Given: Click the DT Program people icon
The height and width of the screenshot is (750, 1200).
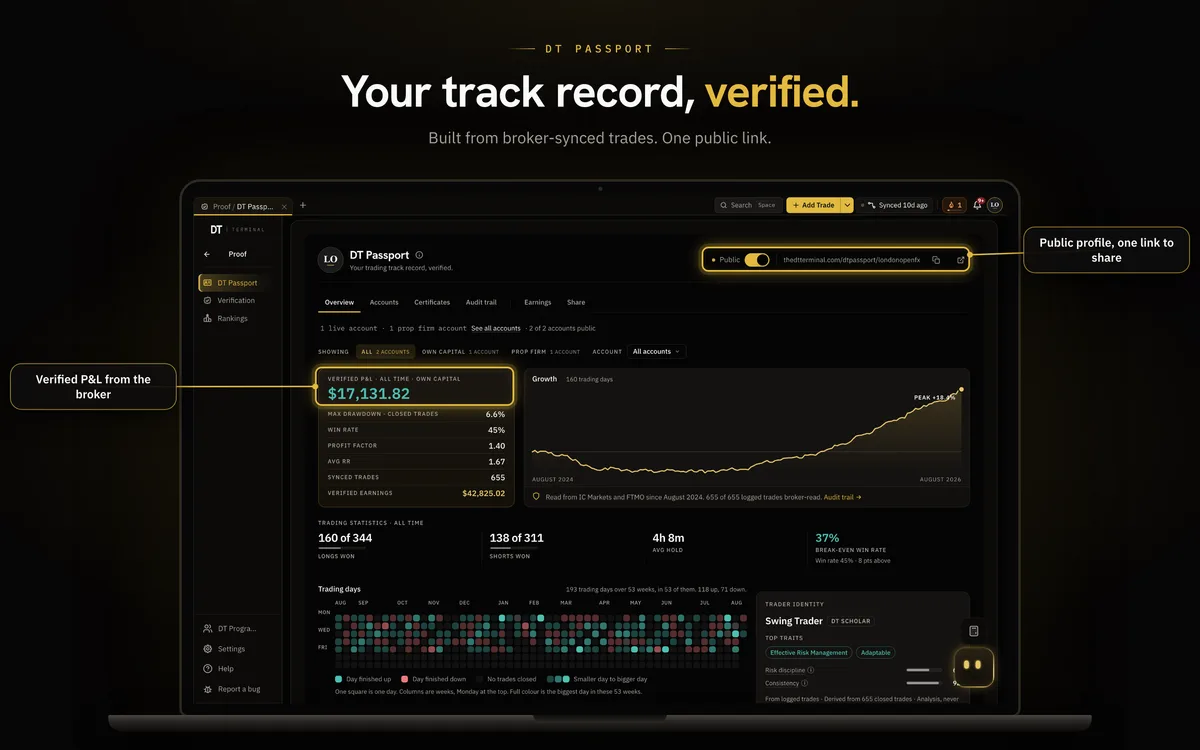Looking at the screenshot, I should (x=207, y=629).
